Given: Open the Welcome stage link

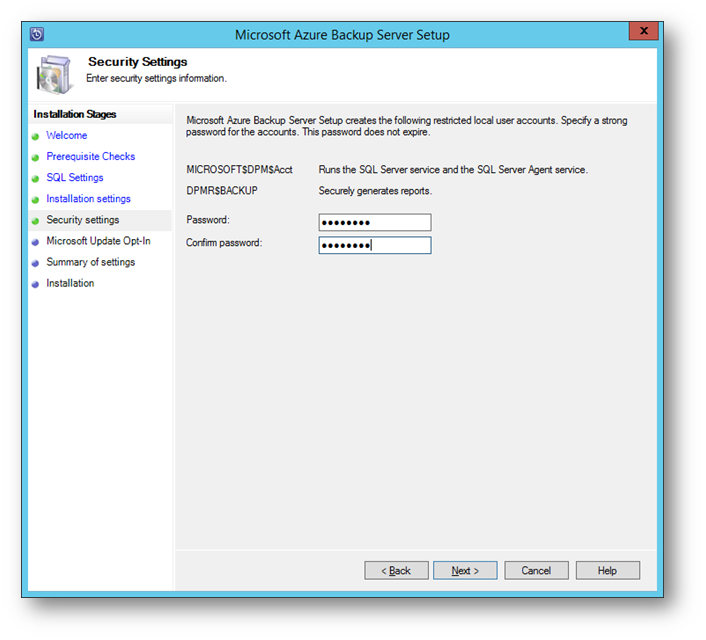Looking at the screenshot, I should 67,135.
